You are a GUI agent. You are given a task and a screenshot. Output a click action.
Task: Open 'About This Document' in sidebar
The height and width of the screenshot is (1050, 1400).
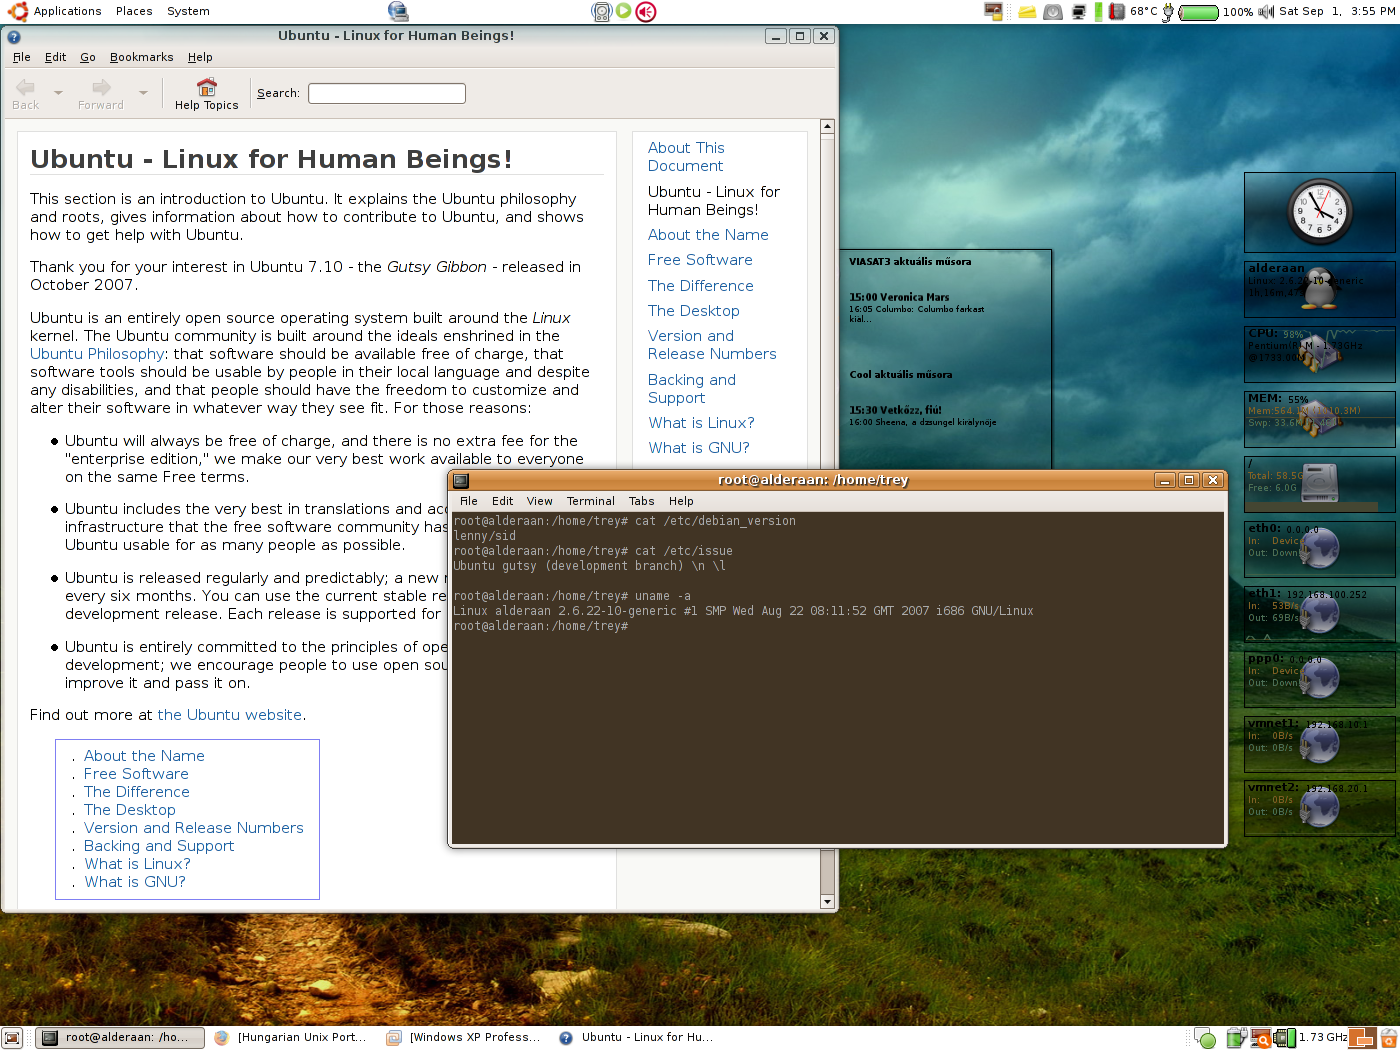point(686,157)
